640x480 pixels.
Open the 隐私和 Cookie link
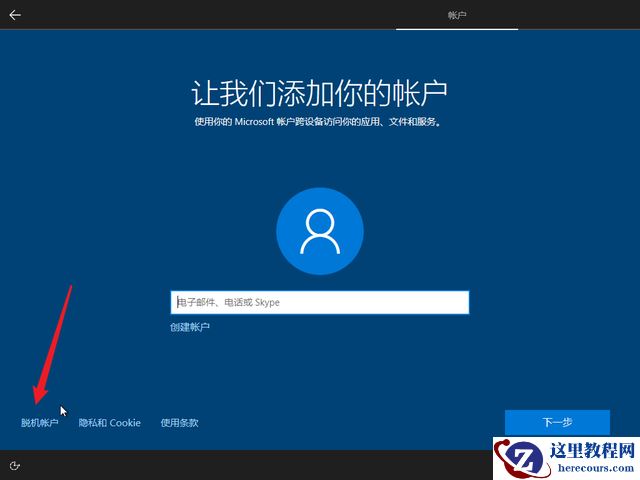(x=109, y=423)
